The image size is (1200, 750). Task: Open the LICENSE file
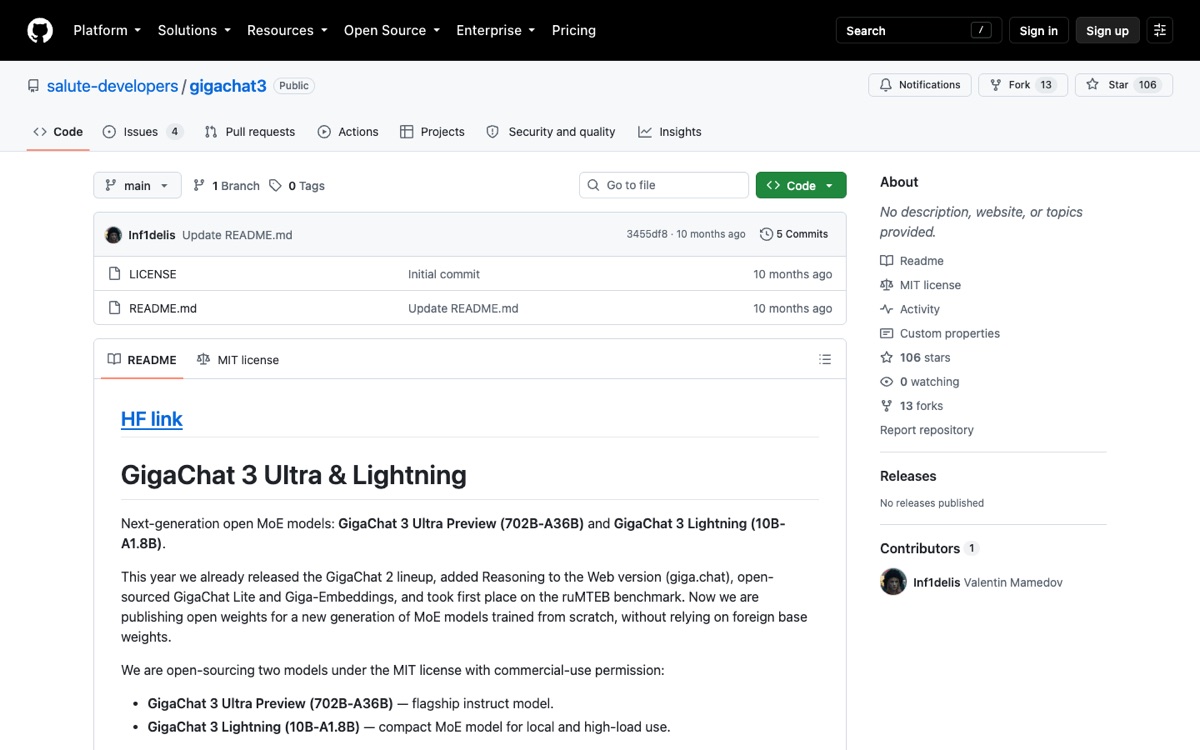tap(153, 274)
